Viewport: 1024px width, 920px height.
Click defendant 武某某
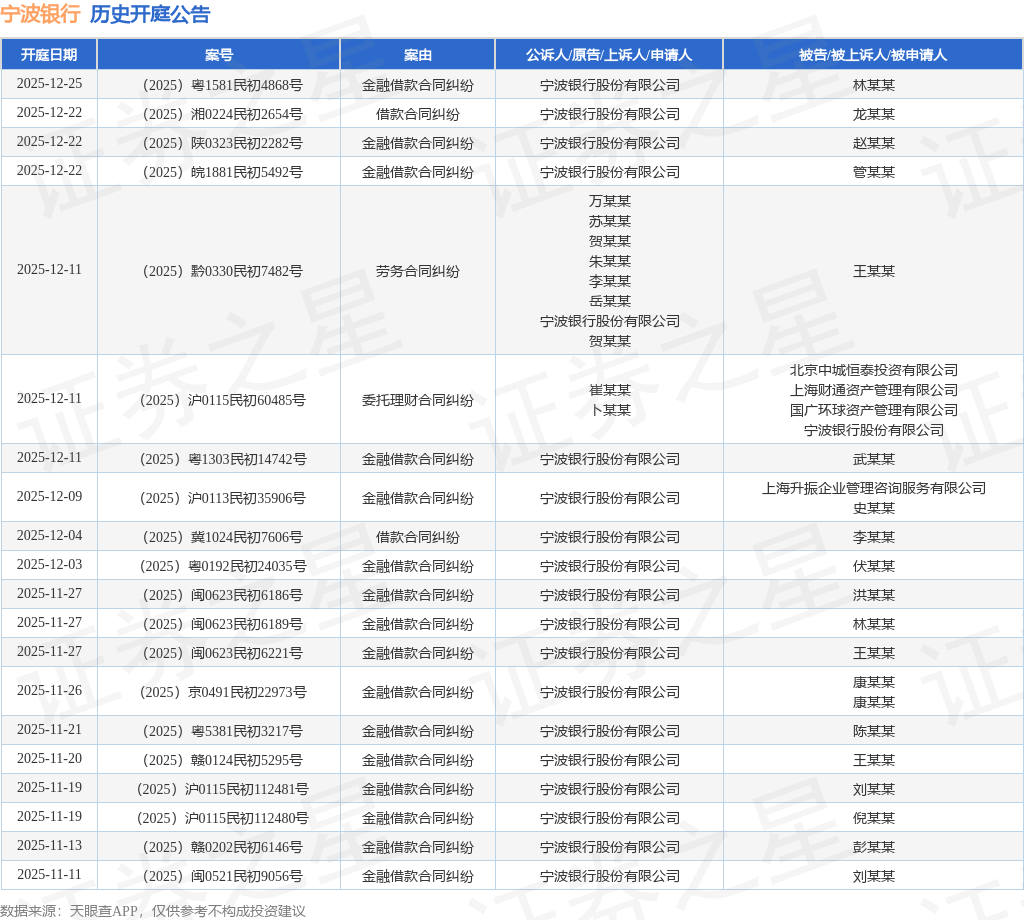click(874, 460)
